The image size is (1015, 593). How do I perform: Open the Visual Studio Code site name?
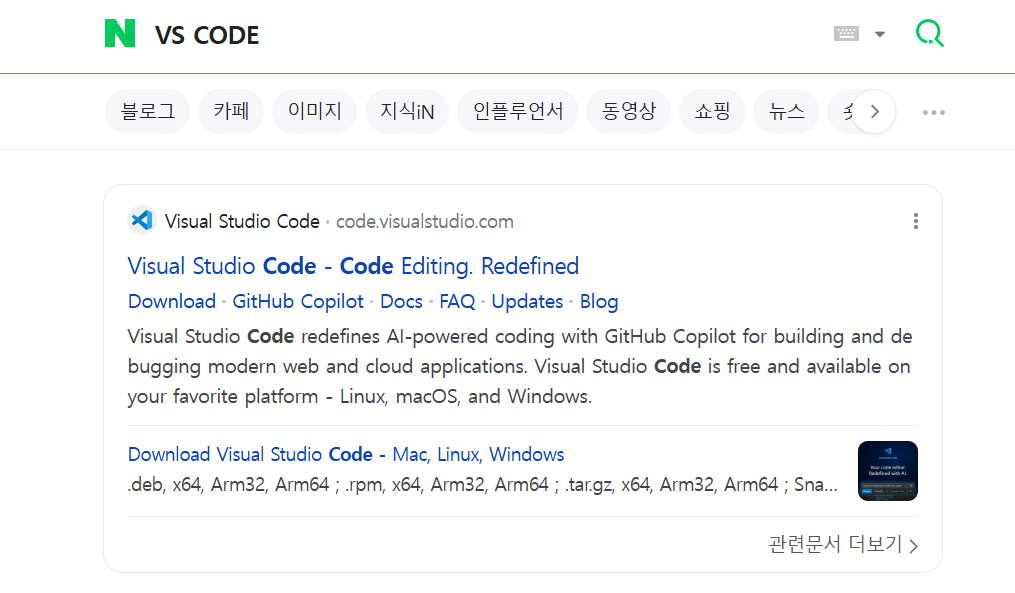242,221
